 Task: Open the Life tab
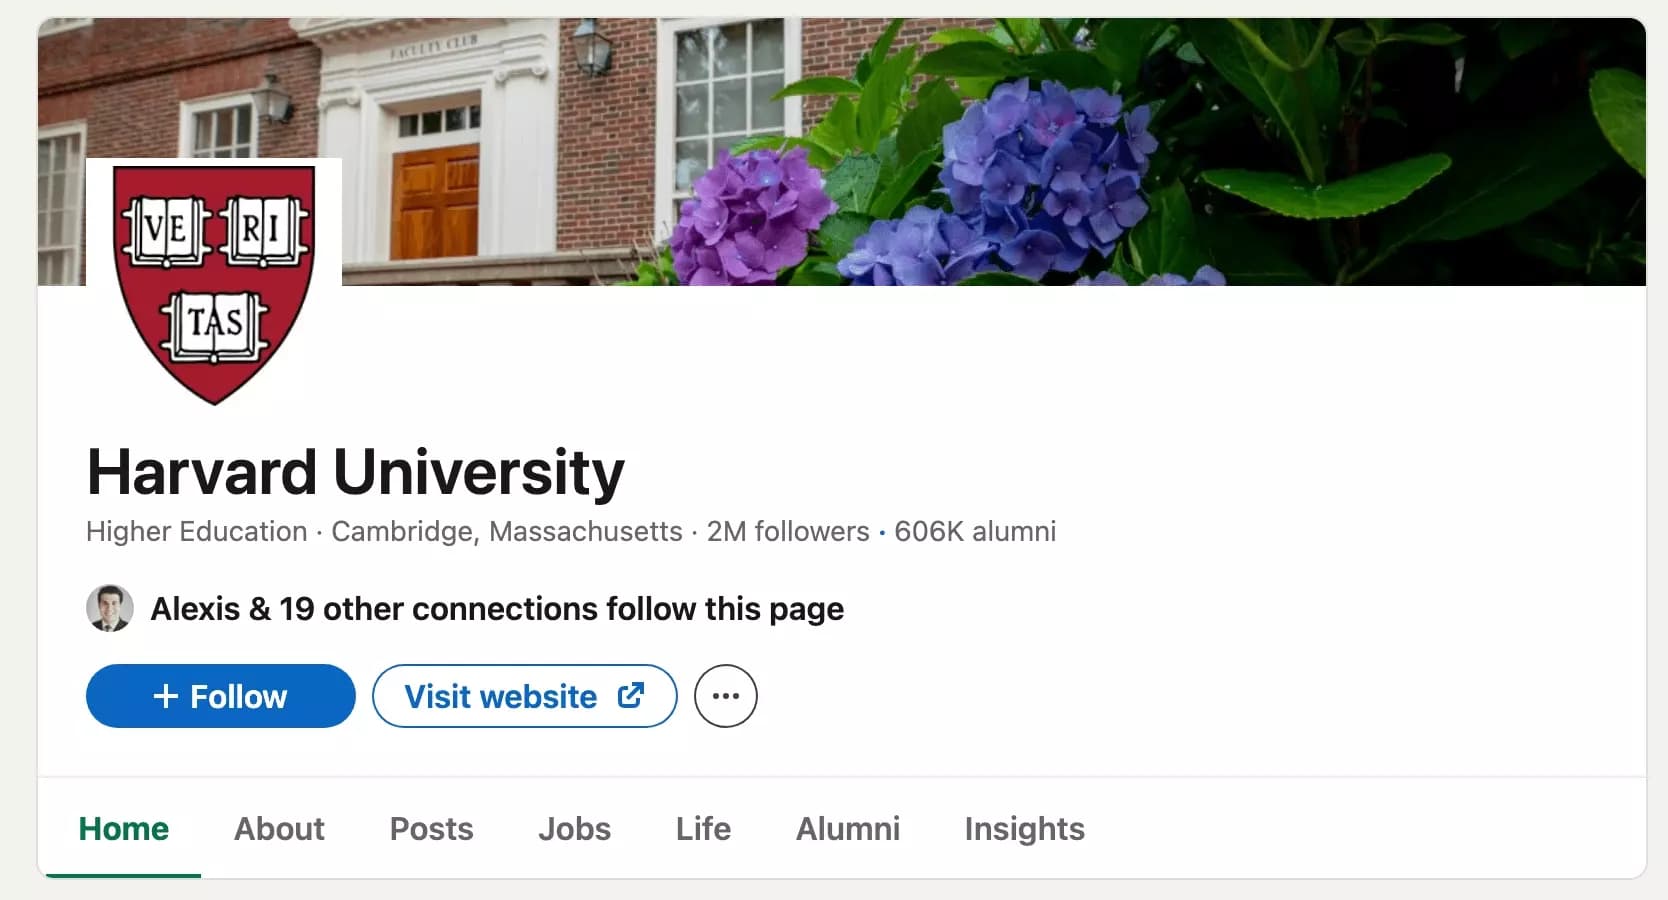[702, 828]
